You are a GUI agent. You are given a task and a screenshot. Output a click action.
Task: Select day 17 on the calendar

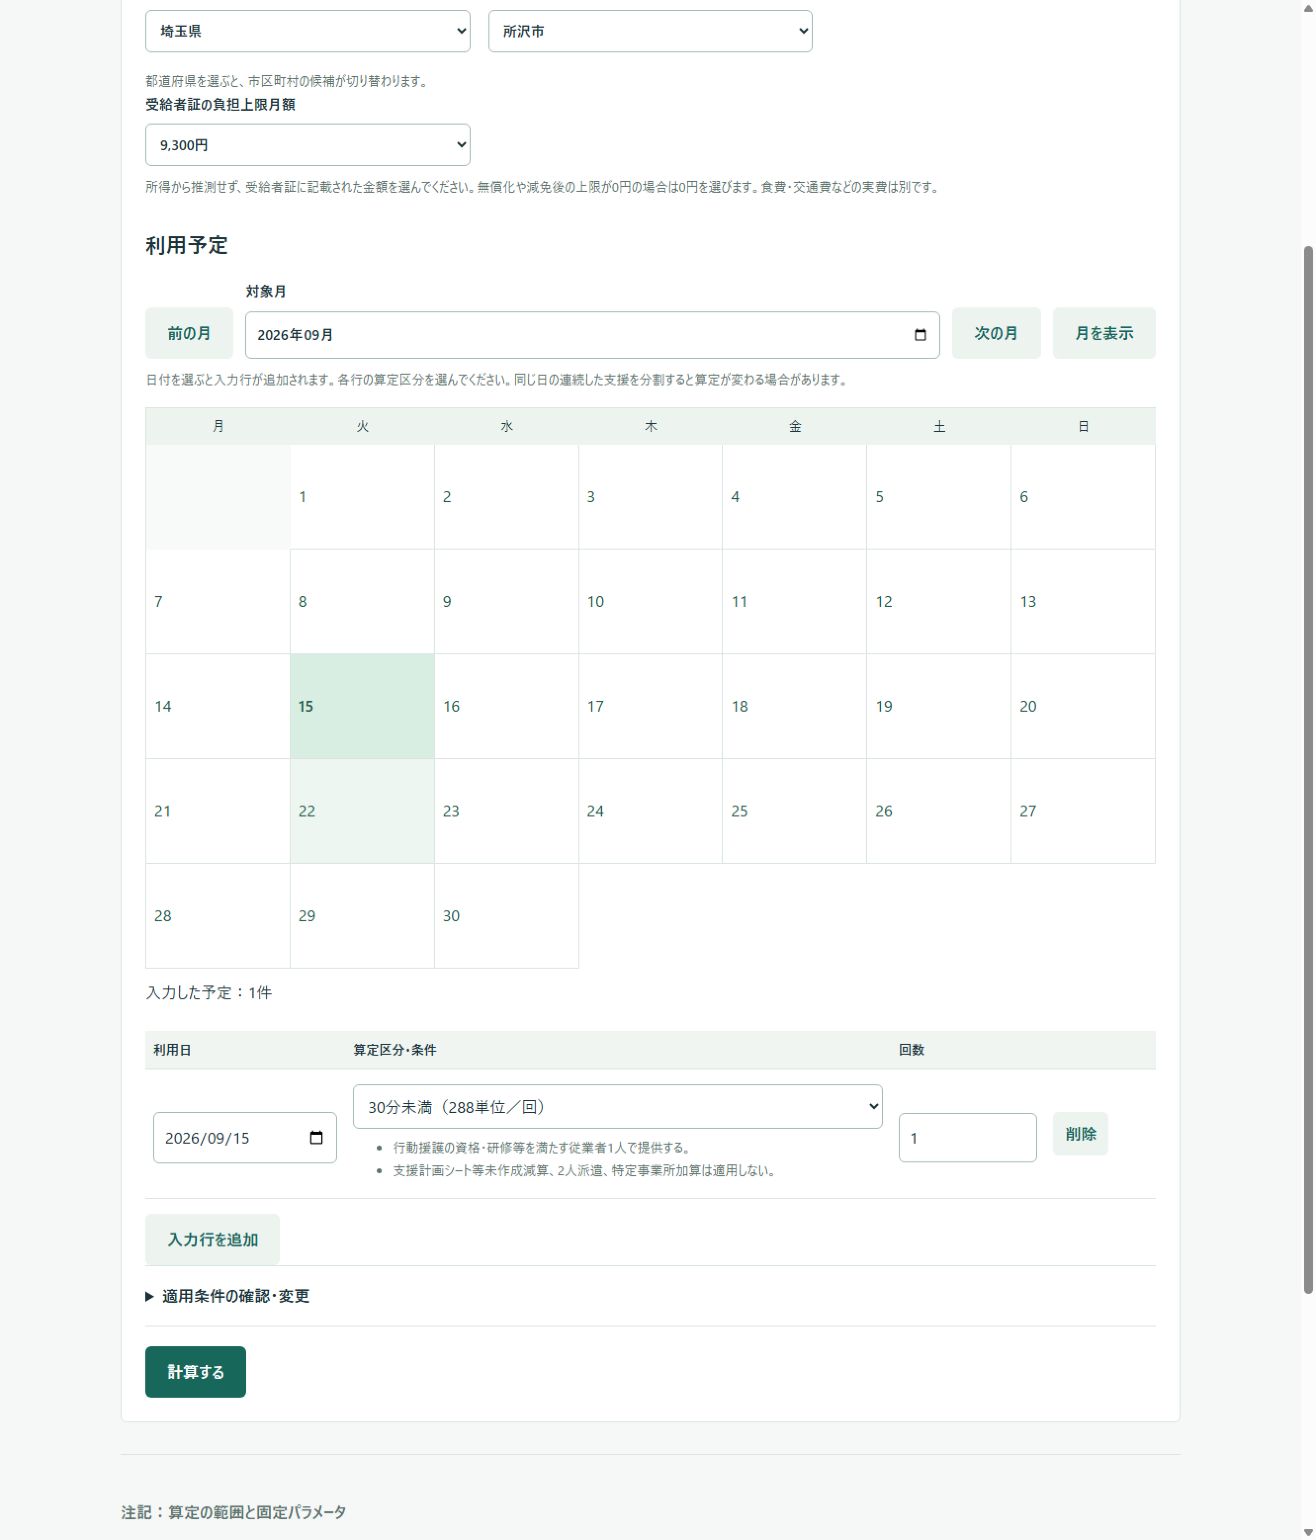[650, 707]
